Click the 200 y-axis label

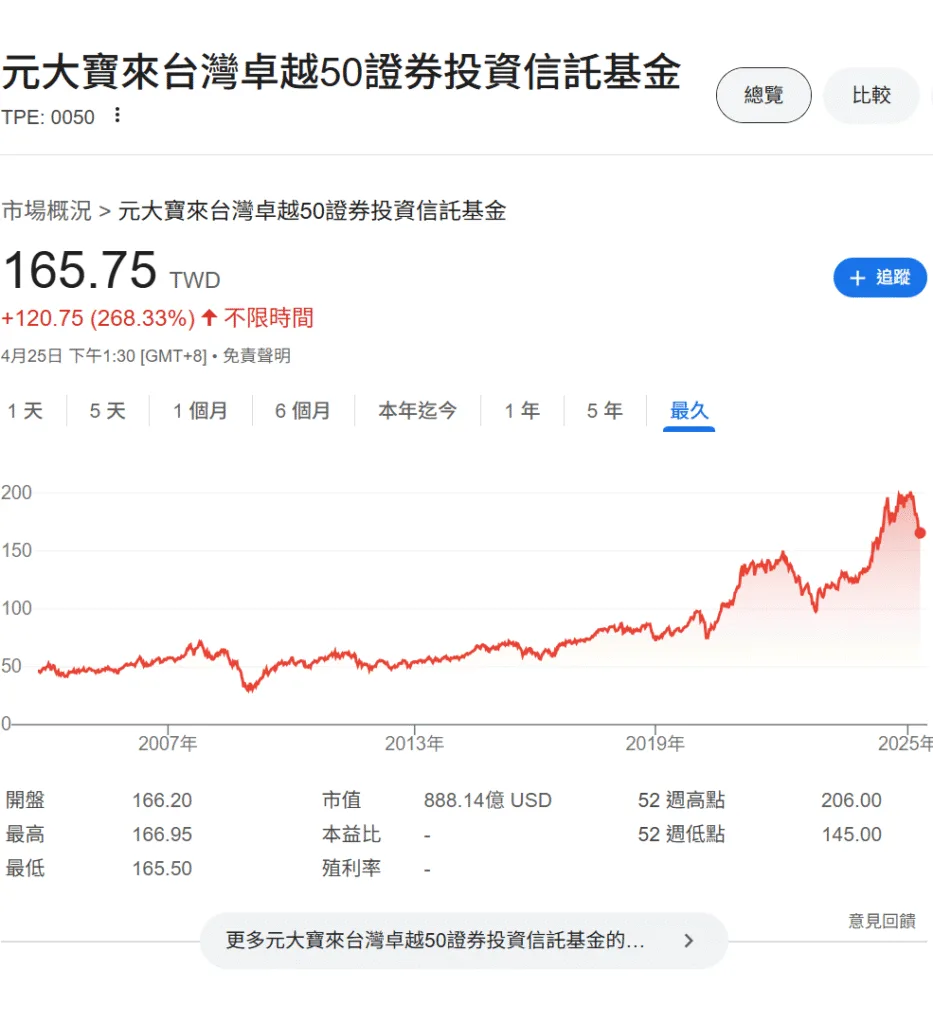coord(16,492)
